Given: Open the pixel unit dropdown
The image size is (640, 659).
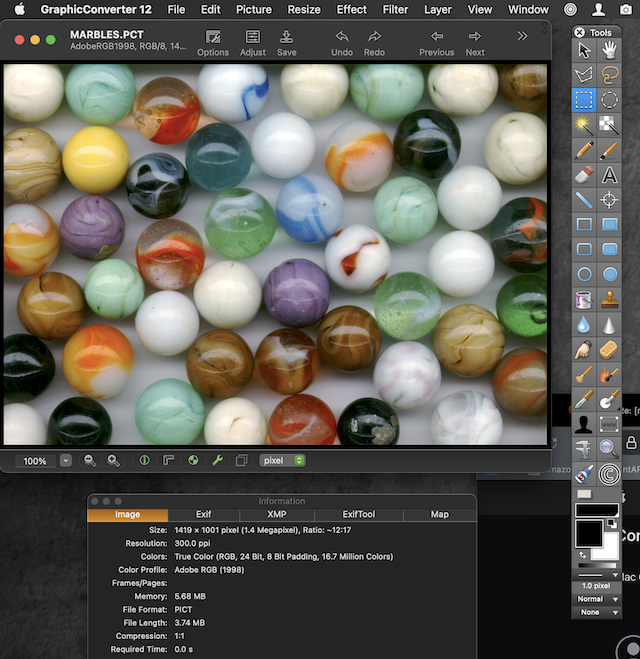Looking at the screenshot, I should (283, 460).
